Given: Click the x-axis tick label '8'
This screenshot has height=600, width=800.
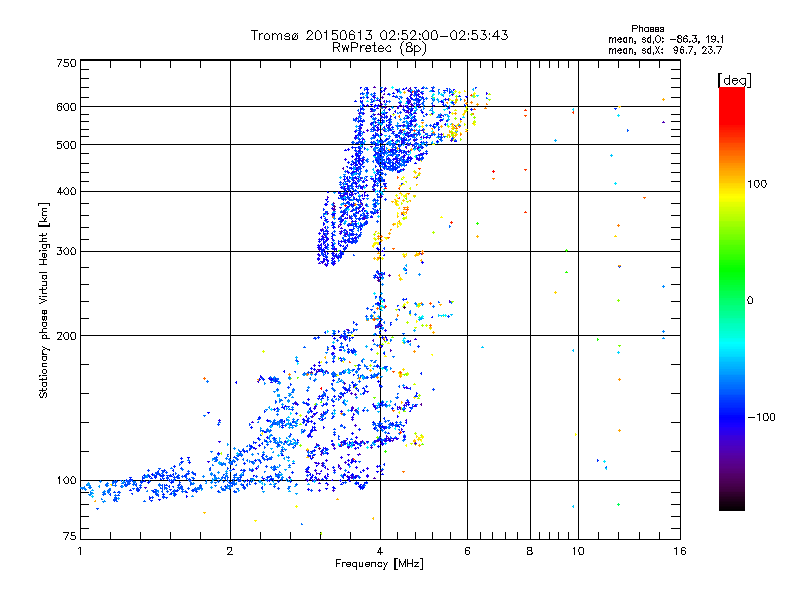Looking at the screenshot, I should coord(530,551).
